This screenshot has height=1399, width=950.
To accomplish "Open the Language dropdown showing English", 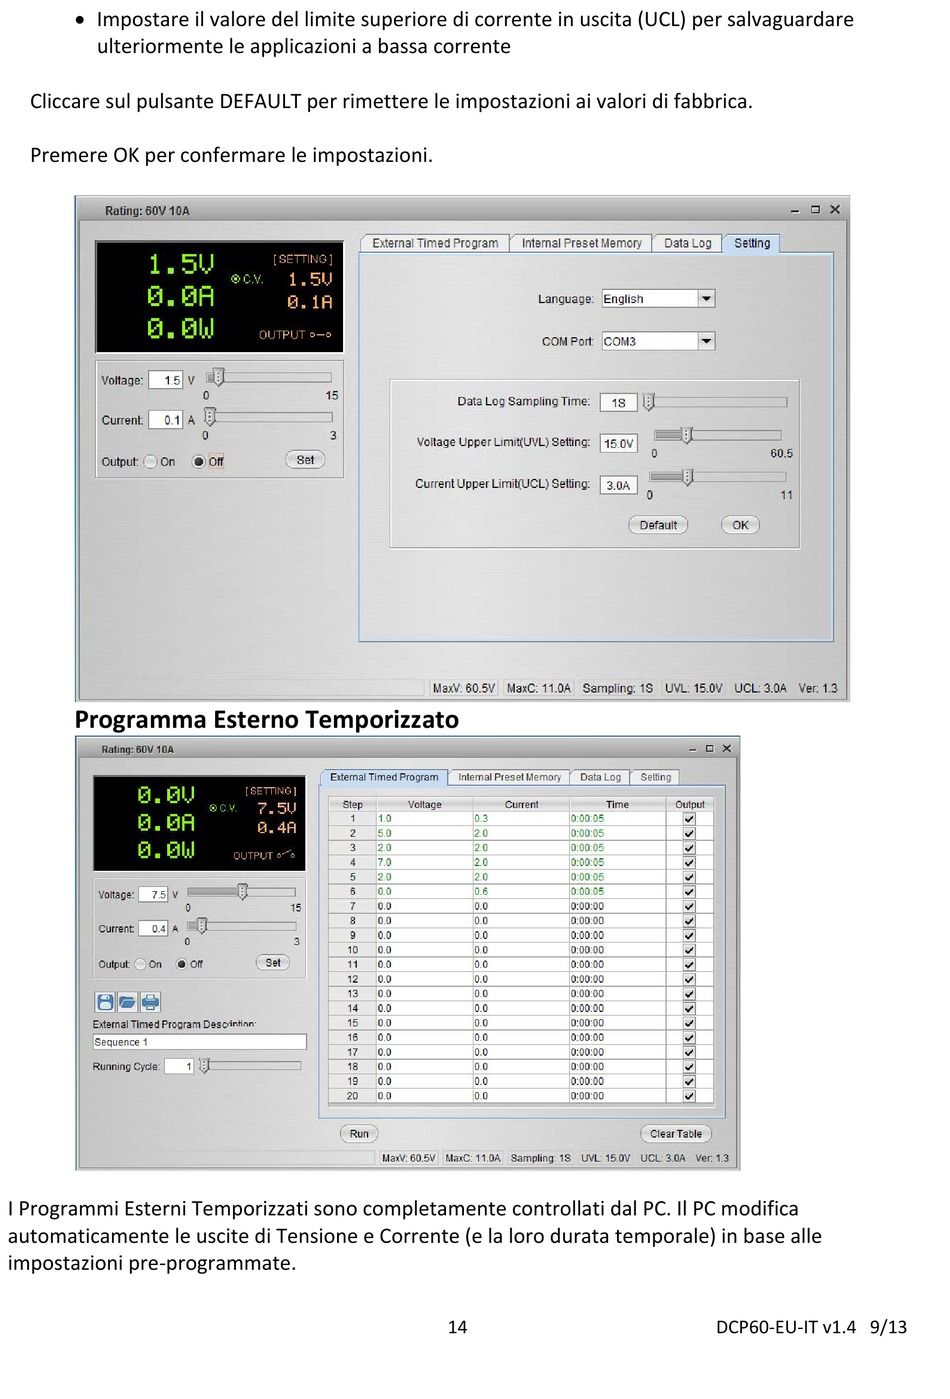I will click(x=707, y=298).
